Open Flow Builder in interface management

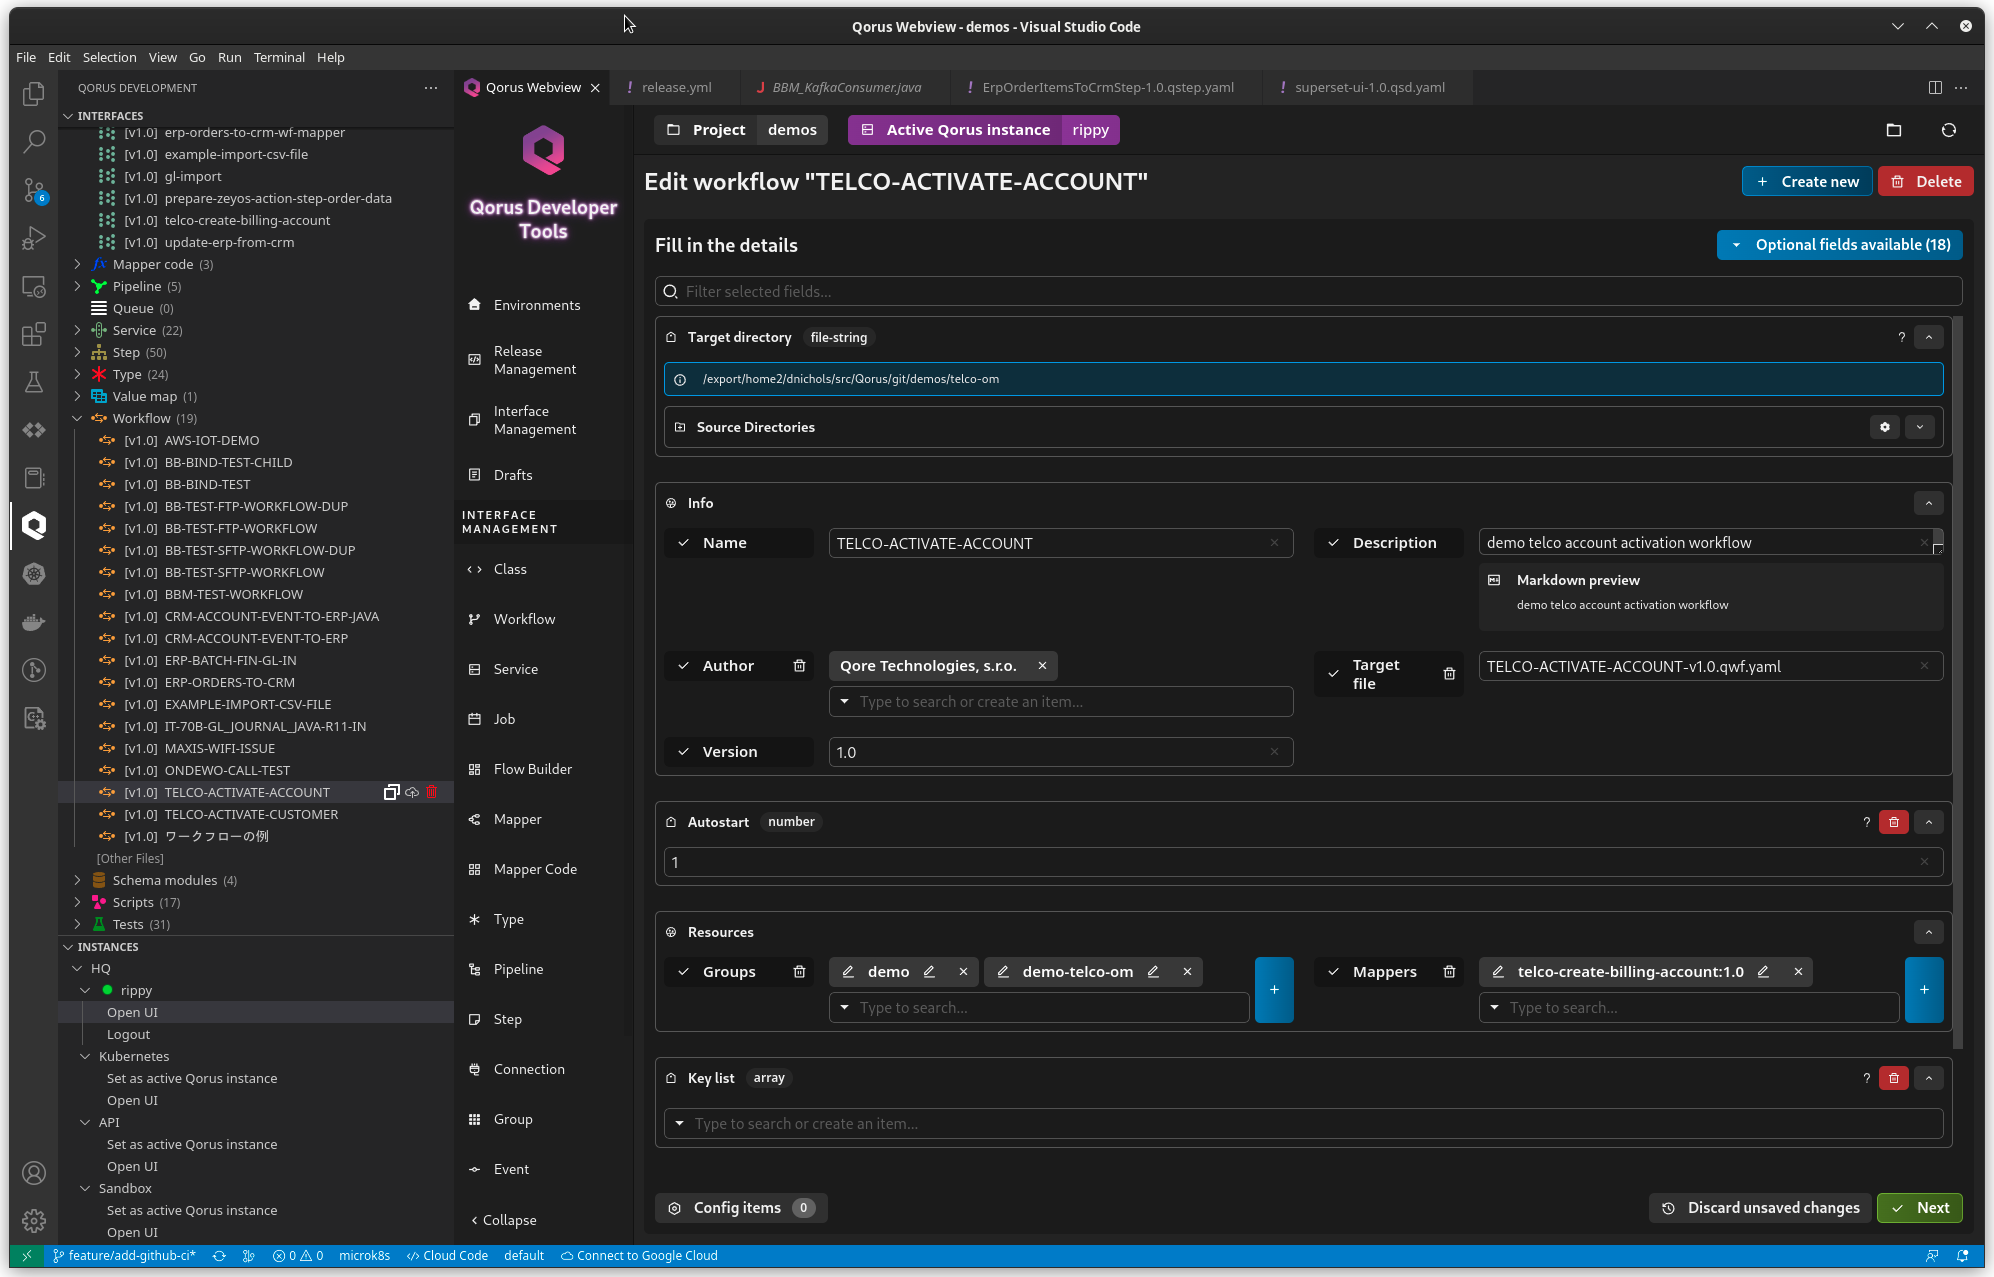pyautogui.click(x=532, y=769)
